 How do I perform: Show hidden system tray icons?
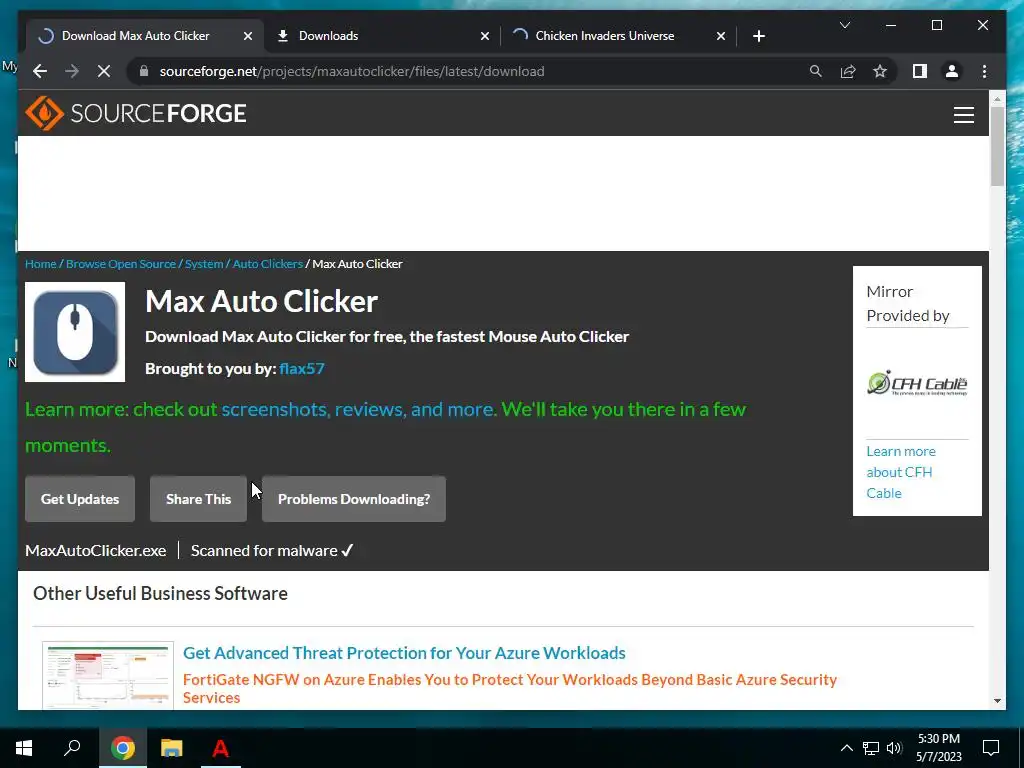(846, 748)
